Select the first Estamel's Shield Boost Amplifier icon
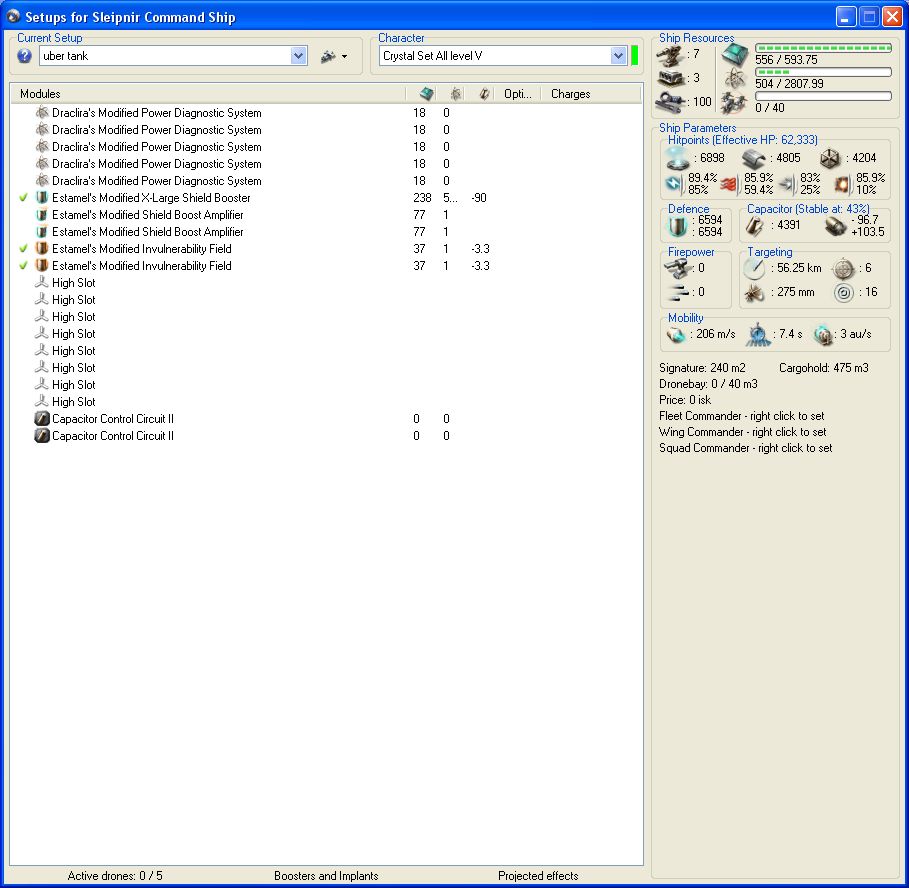Viewport: 909px width, 888px height. tap(42, 214)
